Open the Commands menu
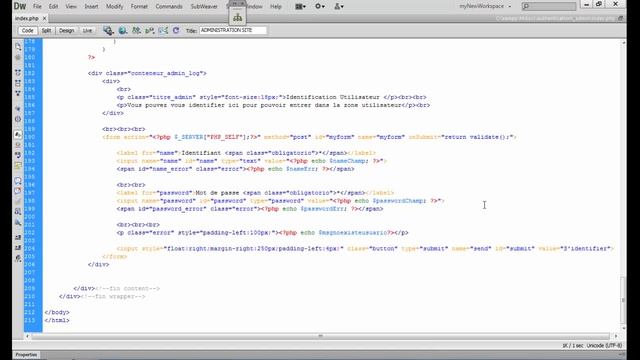 point(169,7)
